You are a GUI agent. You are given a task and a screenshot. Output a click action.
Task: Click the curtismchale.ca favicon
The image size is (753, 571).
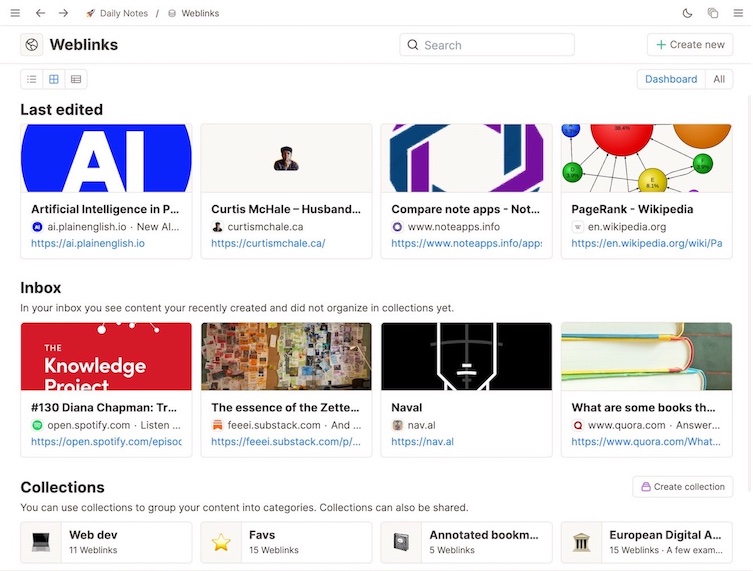[x=217, y=227]
